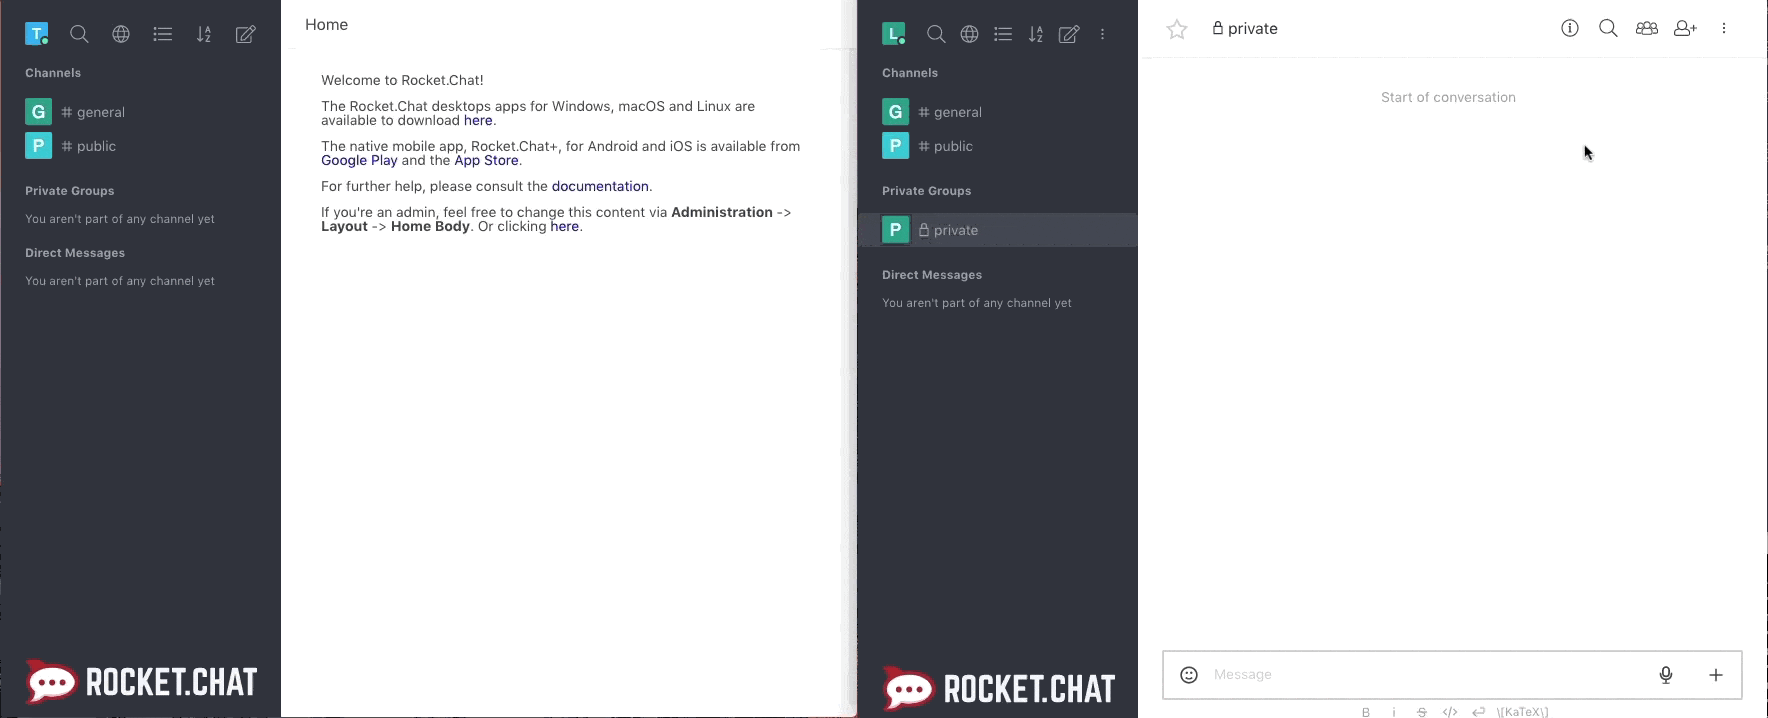Click Channels heading in left window
This screenshot has height=718, width=1768.
[x=53, y=73]
